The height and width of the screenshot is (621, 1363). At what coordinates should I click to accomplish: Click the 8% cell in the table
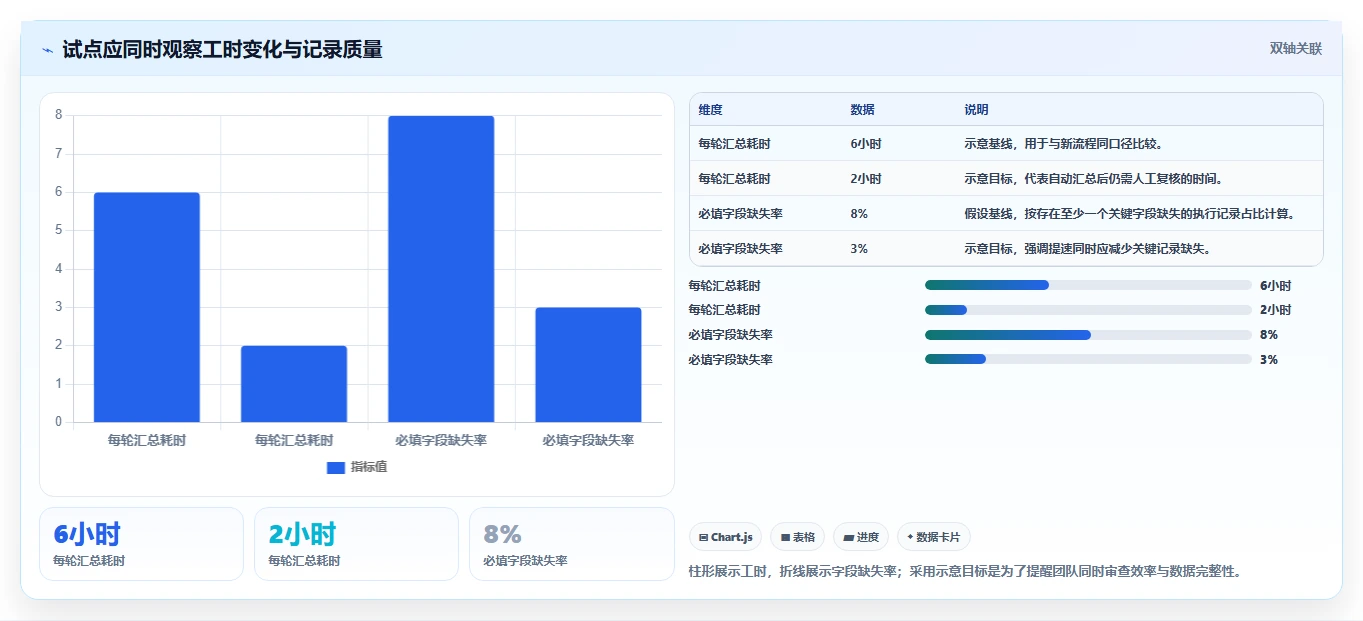(859, 214)
